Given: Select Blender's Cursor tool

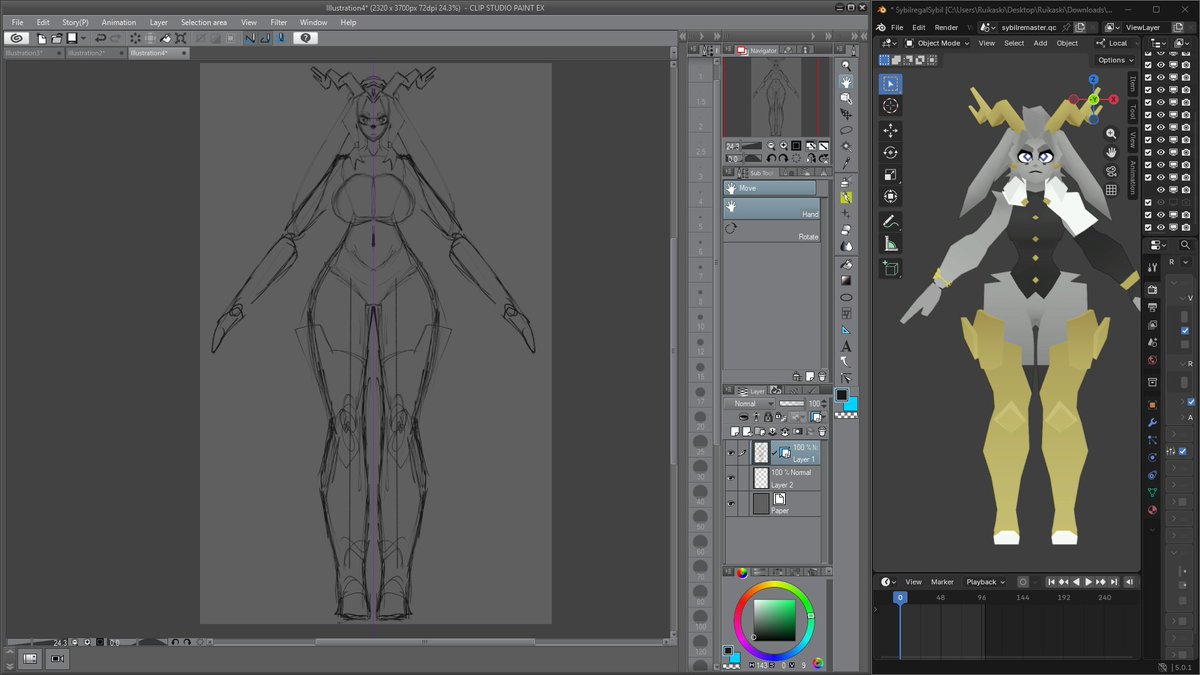Looking at the screenshot, I should click(x=890, y=106).
